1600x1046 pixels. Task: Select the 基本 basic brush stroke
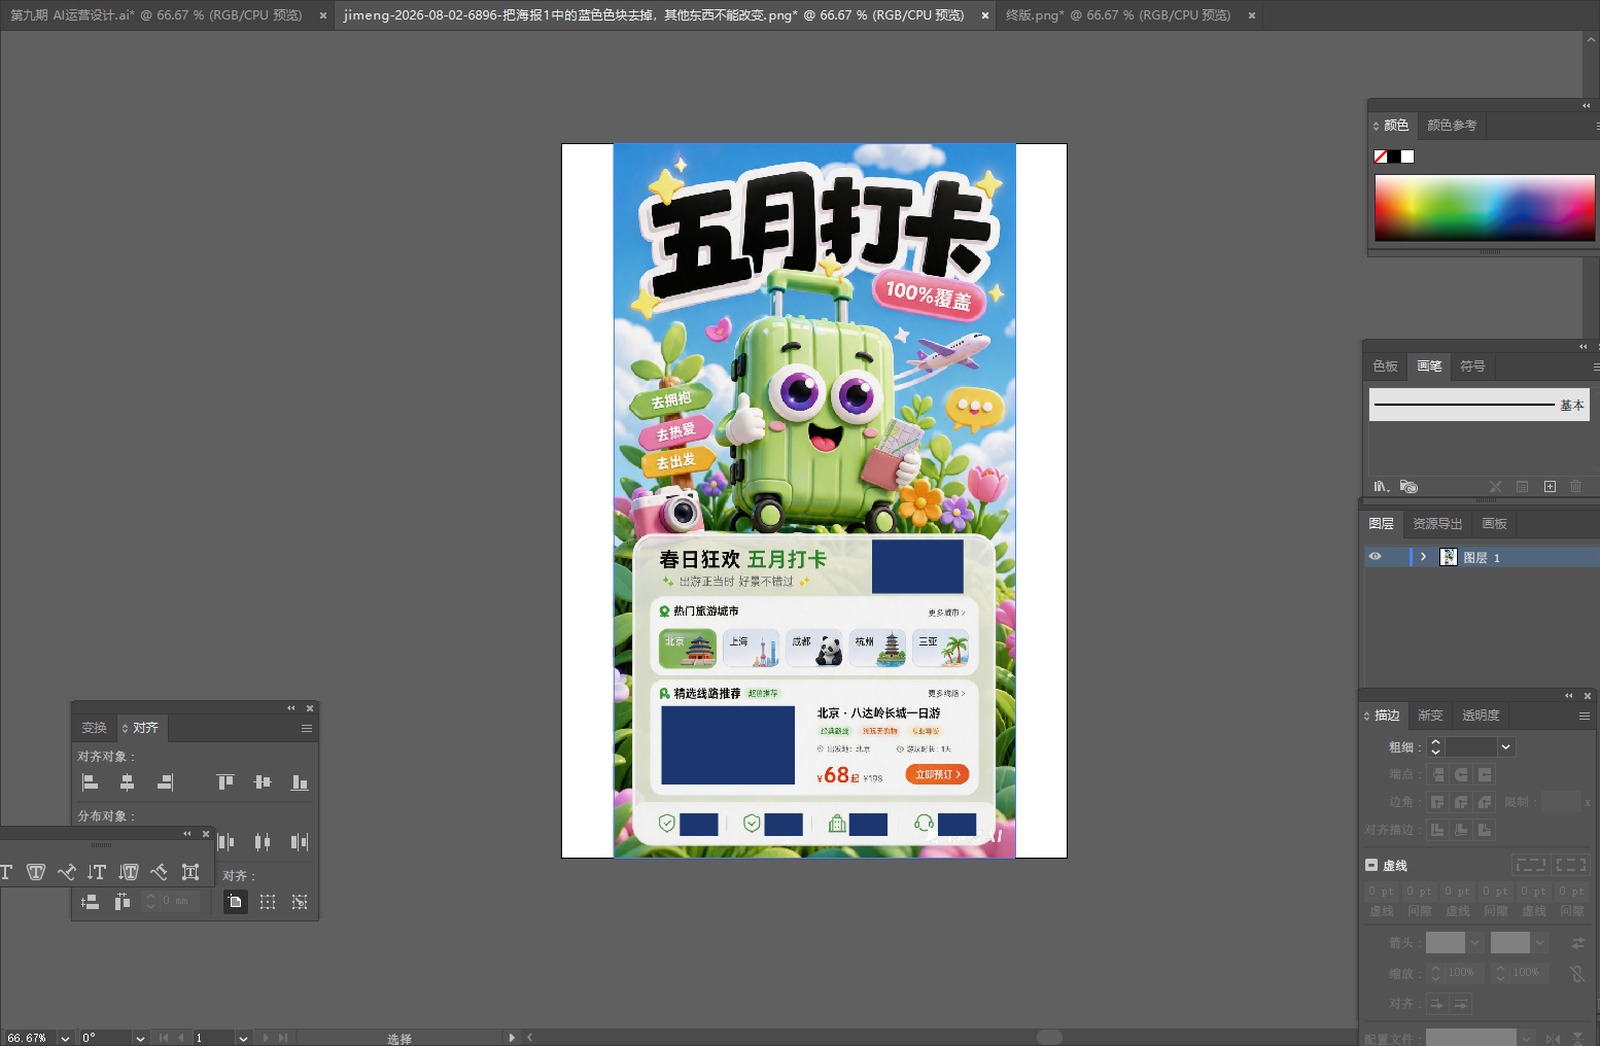click(x=1478, y=405)
